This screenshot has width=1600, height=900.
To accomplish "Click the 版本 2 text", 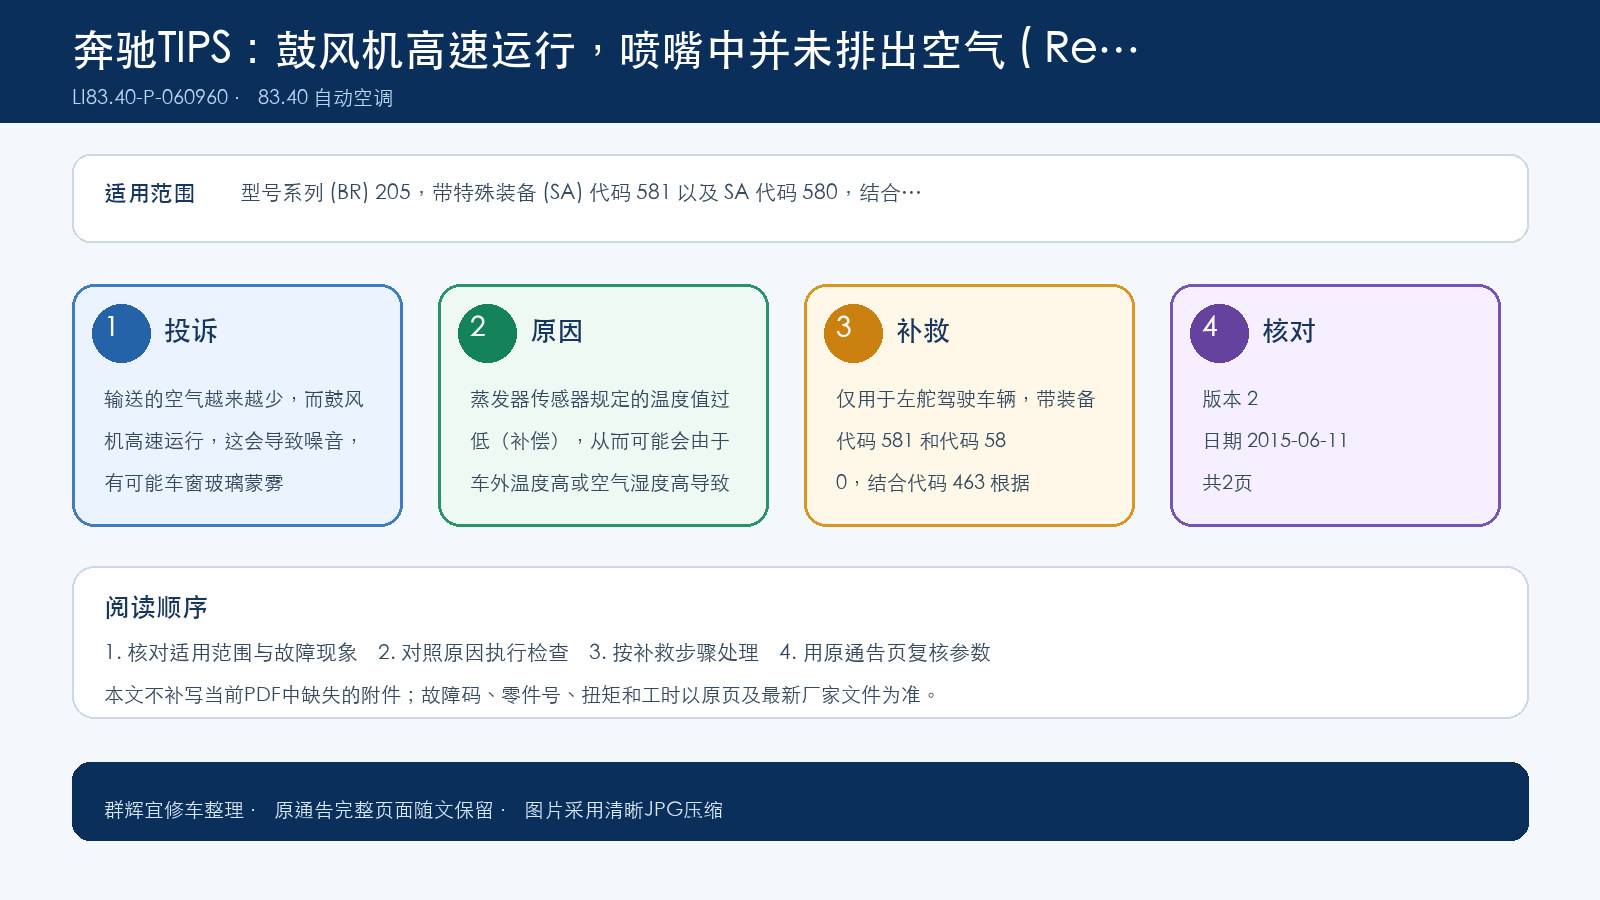I will (1230, 399).
